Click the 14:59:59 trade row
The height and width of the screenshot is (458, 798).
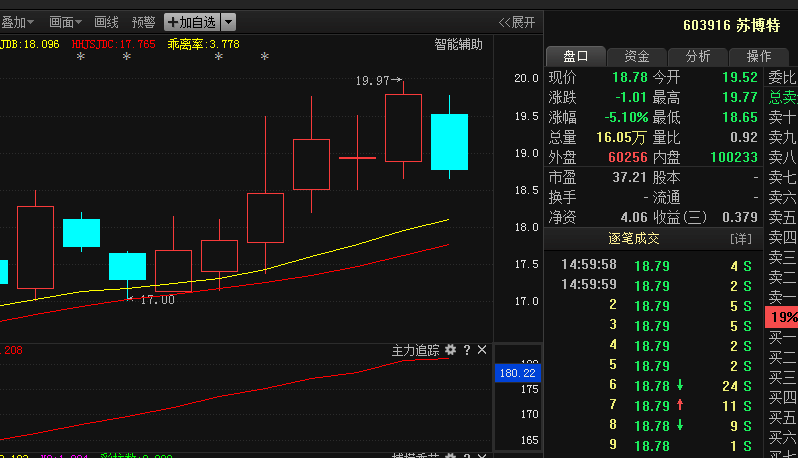(x=656, y=285)
